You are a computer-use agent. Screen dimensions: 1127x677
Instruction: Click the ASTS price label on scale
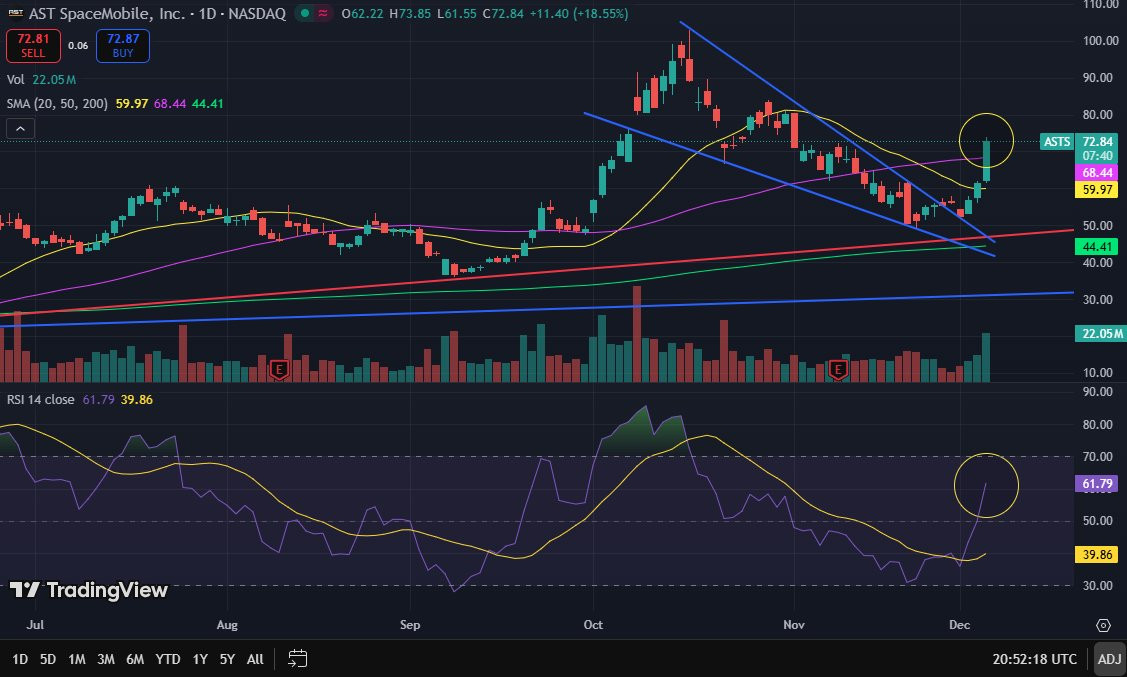1057,142
